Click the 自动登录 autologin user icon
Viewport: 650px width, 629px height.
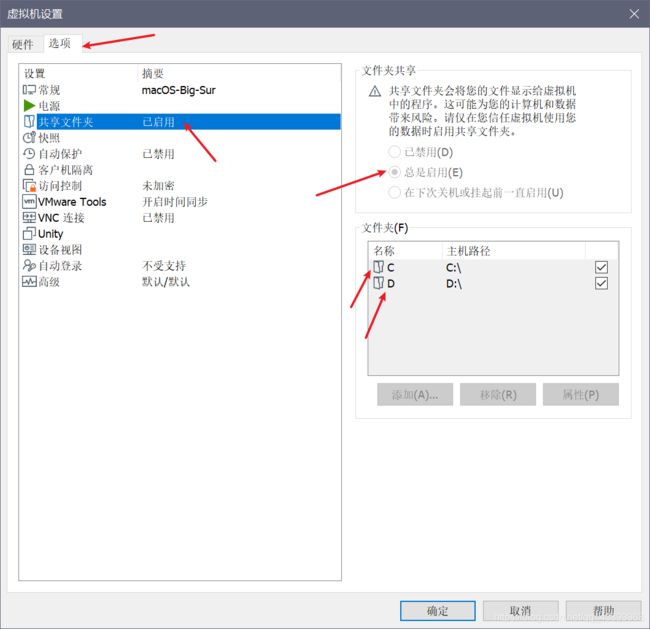(29, 265)
